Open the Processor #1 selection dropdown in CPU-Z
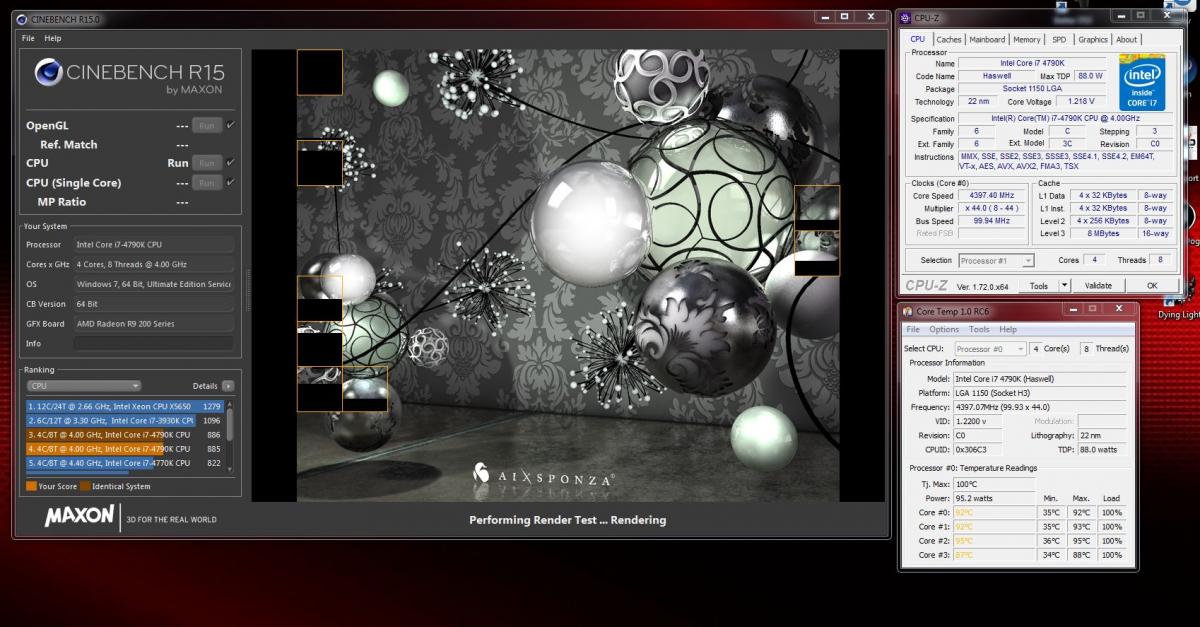 (x=996, y=261)
